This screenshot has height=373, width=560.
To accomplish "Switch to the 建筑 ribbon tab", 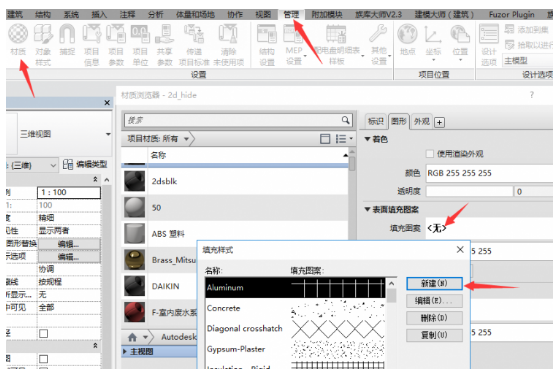I will point(15,15).
